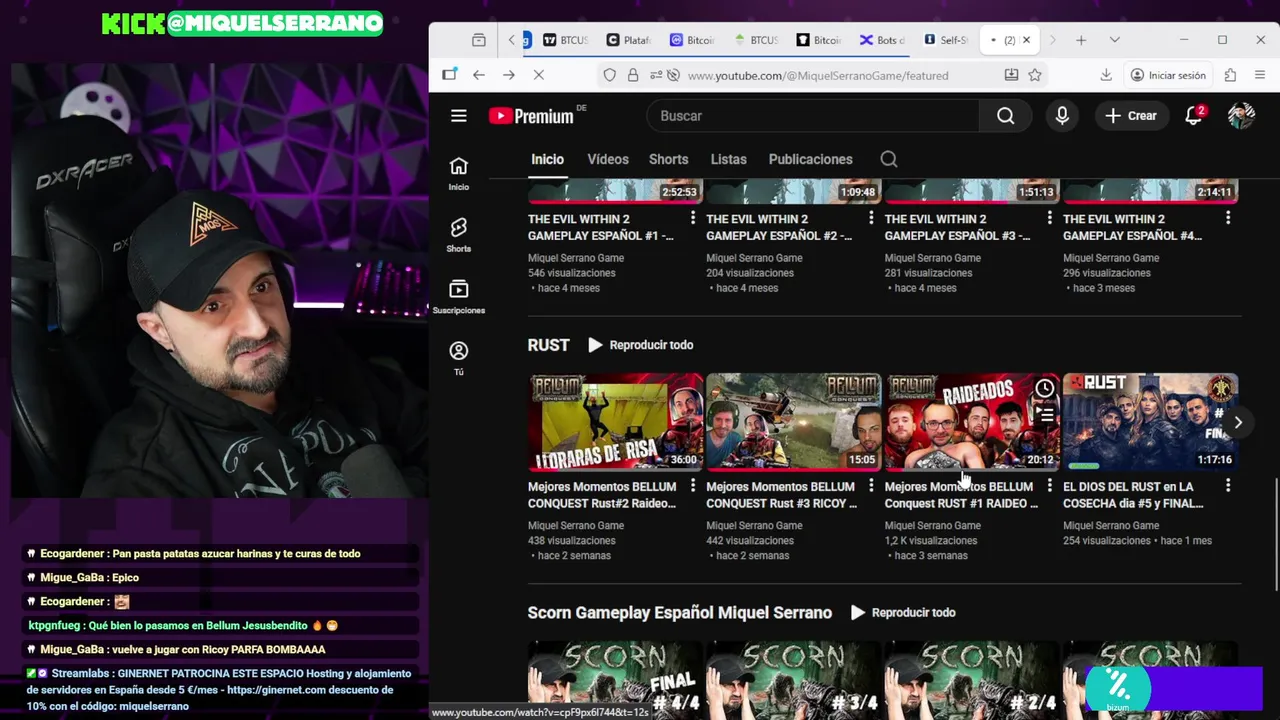Open options for Evil Within 2 #2 video
The width and height of the screenshot is (1280, 720).
click(871, 219)
